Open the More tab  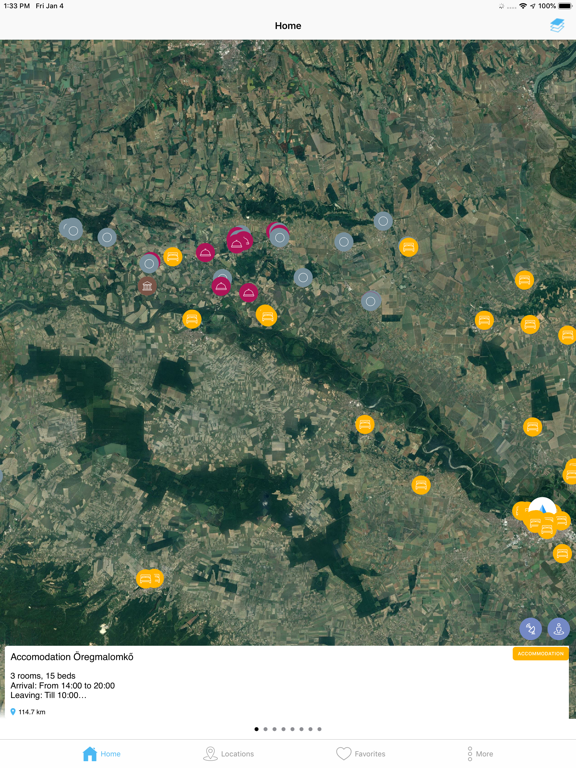point(480,754)
